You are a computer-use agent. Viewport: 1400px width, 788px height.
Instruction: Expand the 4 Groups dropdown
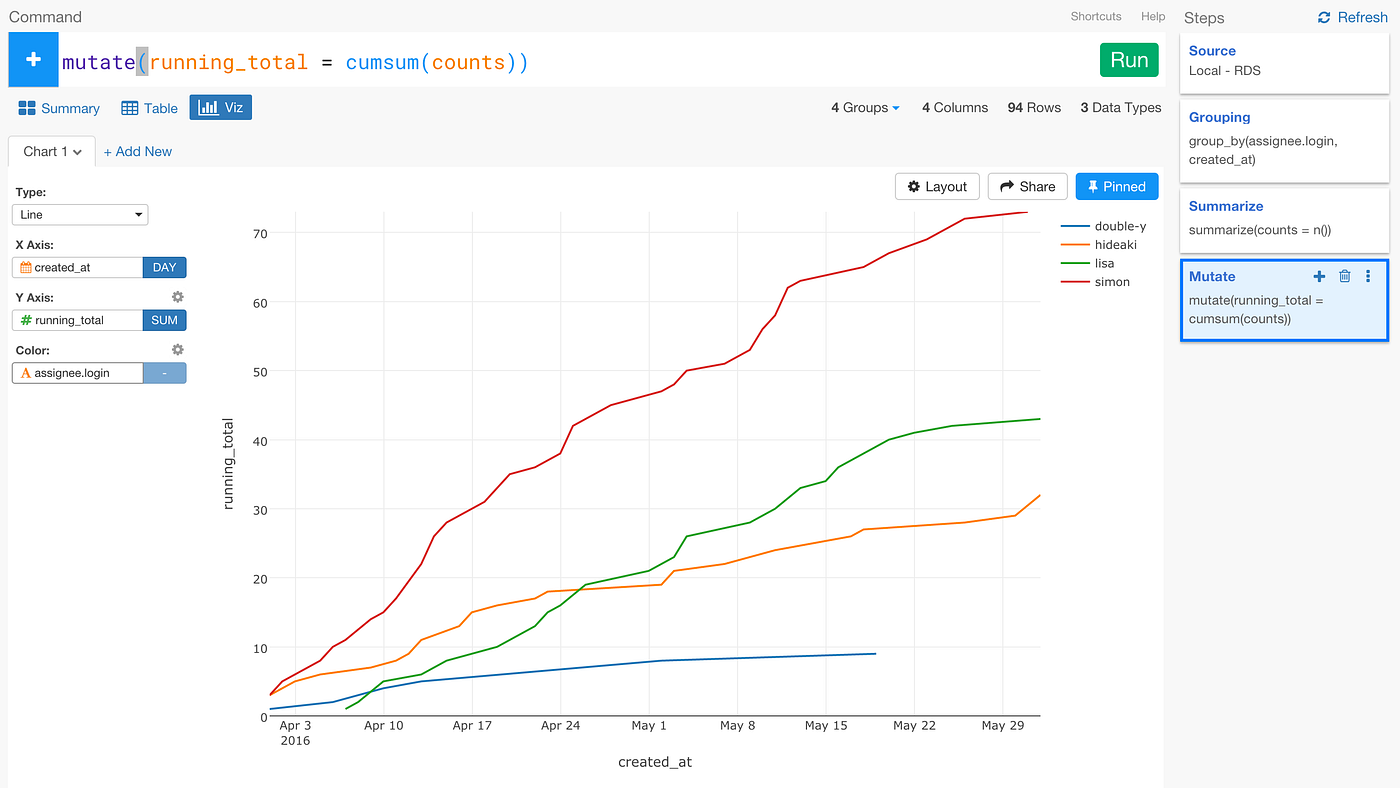pyautogui.click(x=864, y=107)
